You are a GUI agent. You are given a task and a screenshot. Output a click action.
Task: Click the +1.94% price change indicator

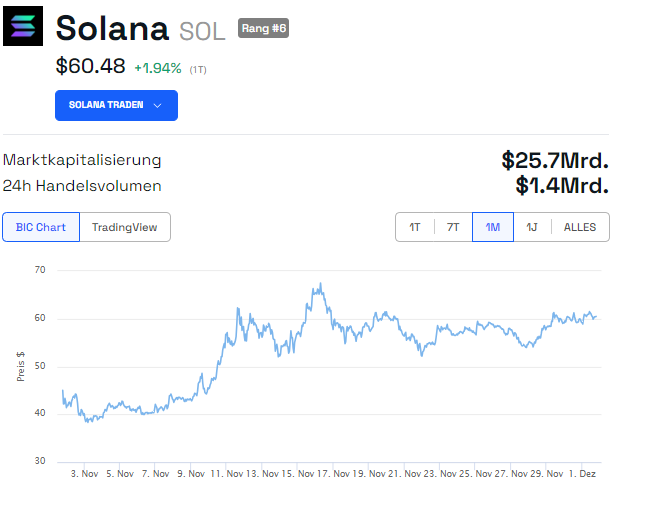158,68
